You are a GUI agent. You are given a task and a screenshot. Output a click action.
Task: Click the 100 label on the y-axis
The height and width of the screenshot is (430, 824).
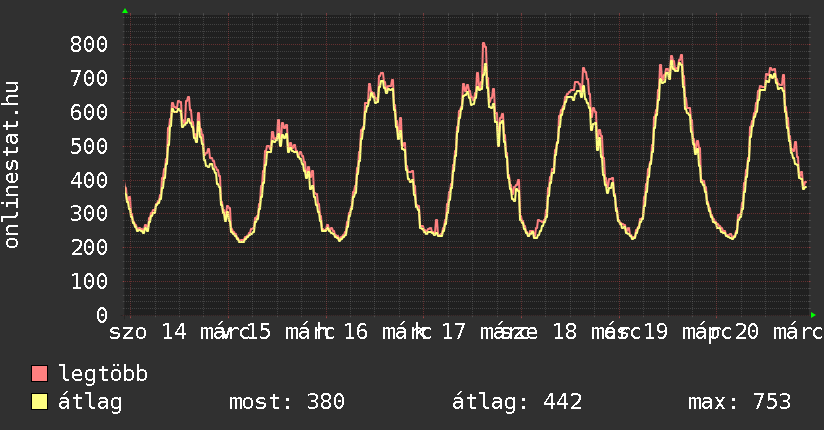tap(89, 282)
